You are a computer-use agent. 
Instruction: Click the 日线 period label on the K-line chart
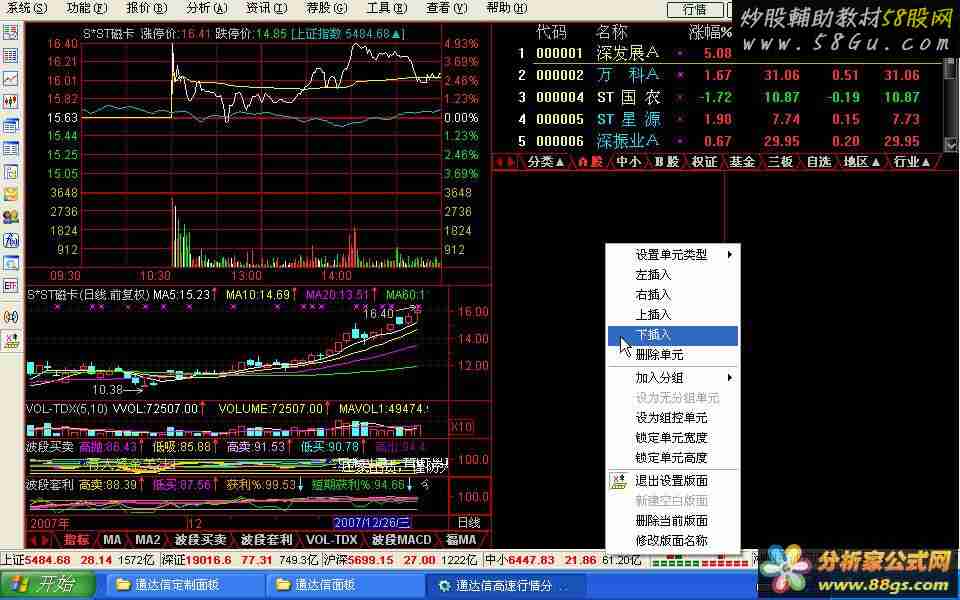(x=470, y=522)
